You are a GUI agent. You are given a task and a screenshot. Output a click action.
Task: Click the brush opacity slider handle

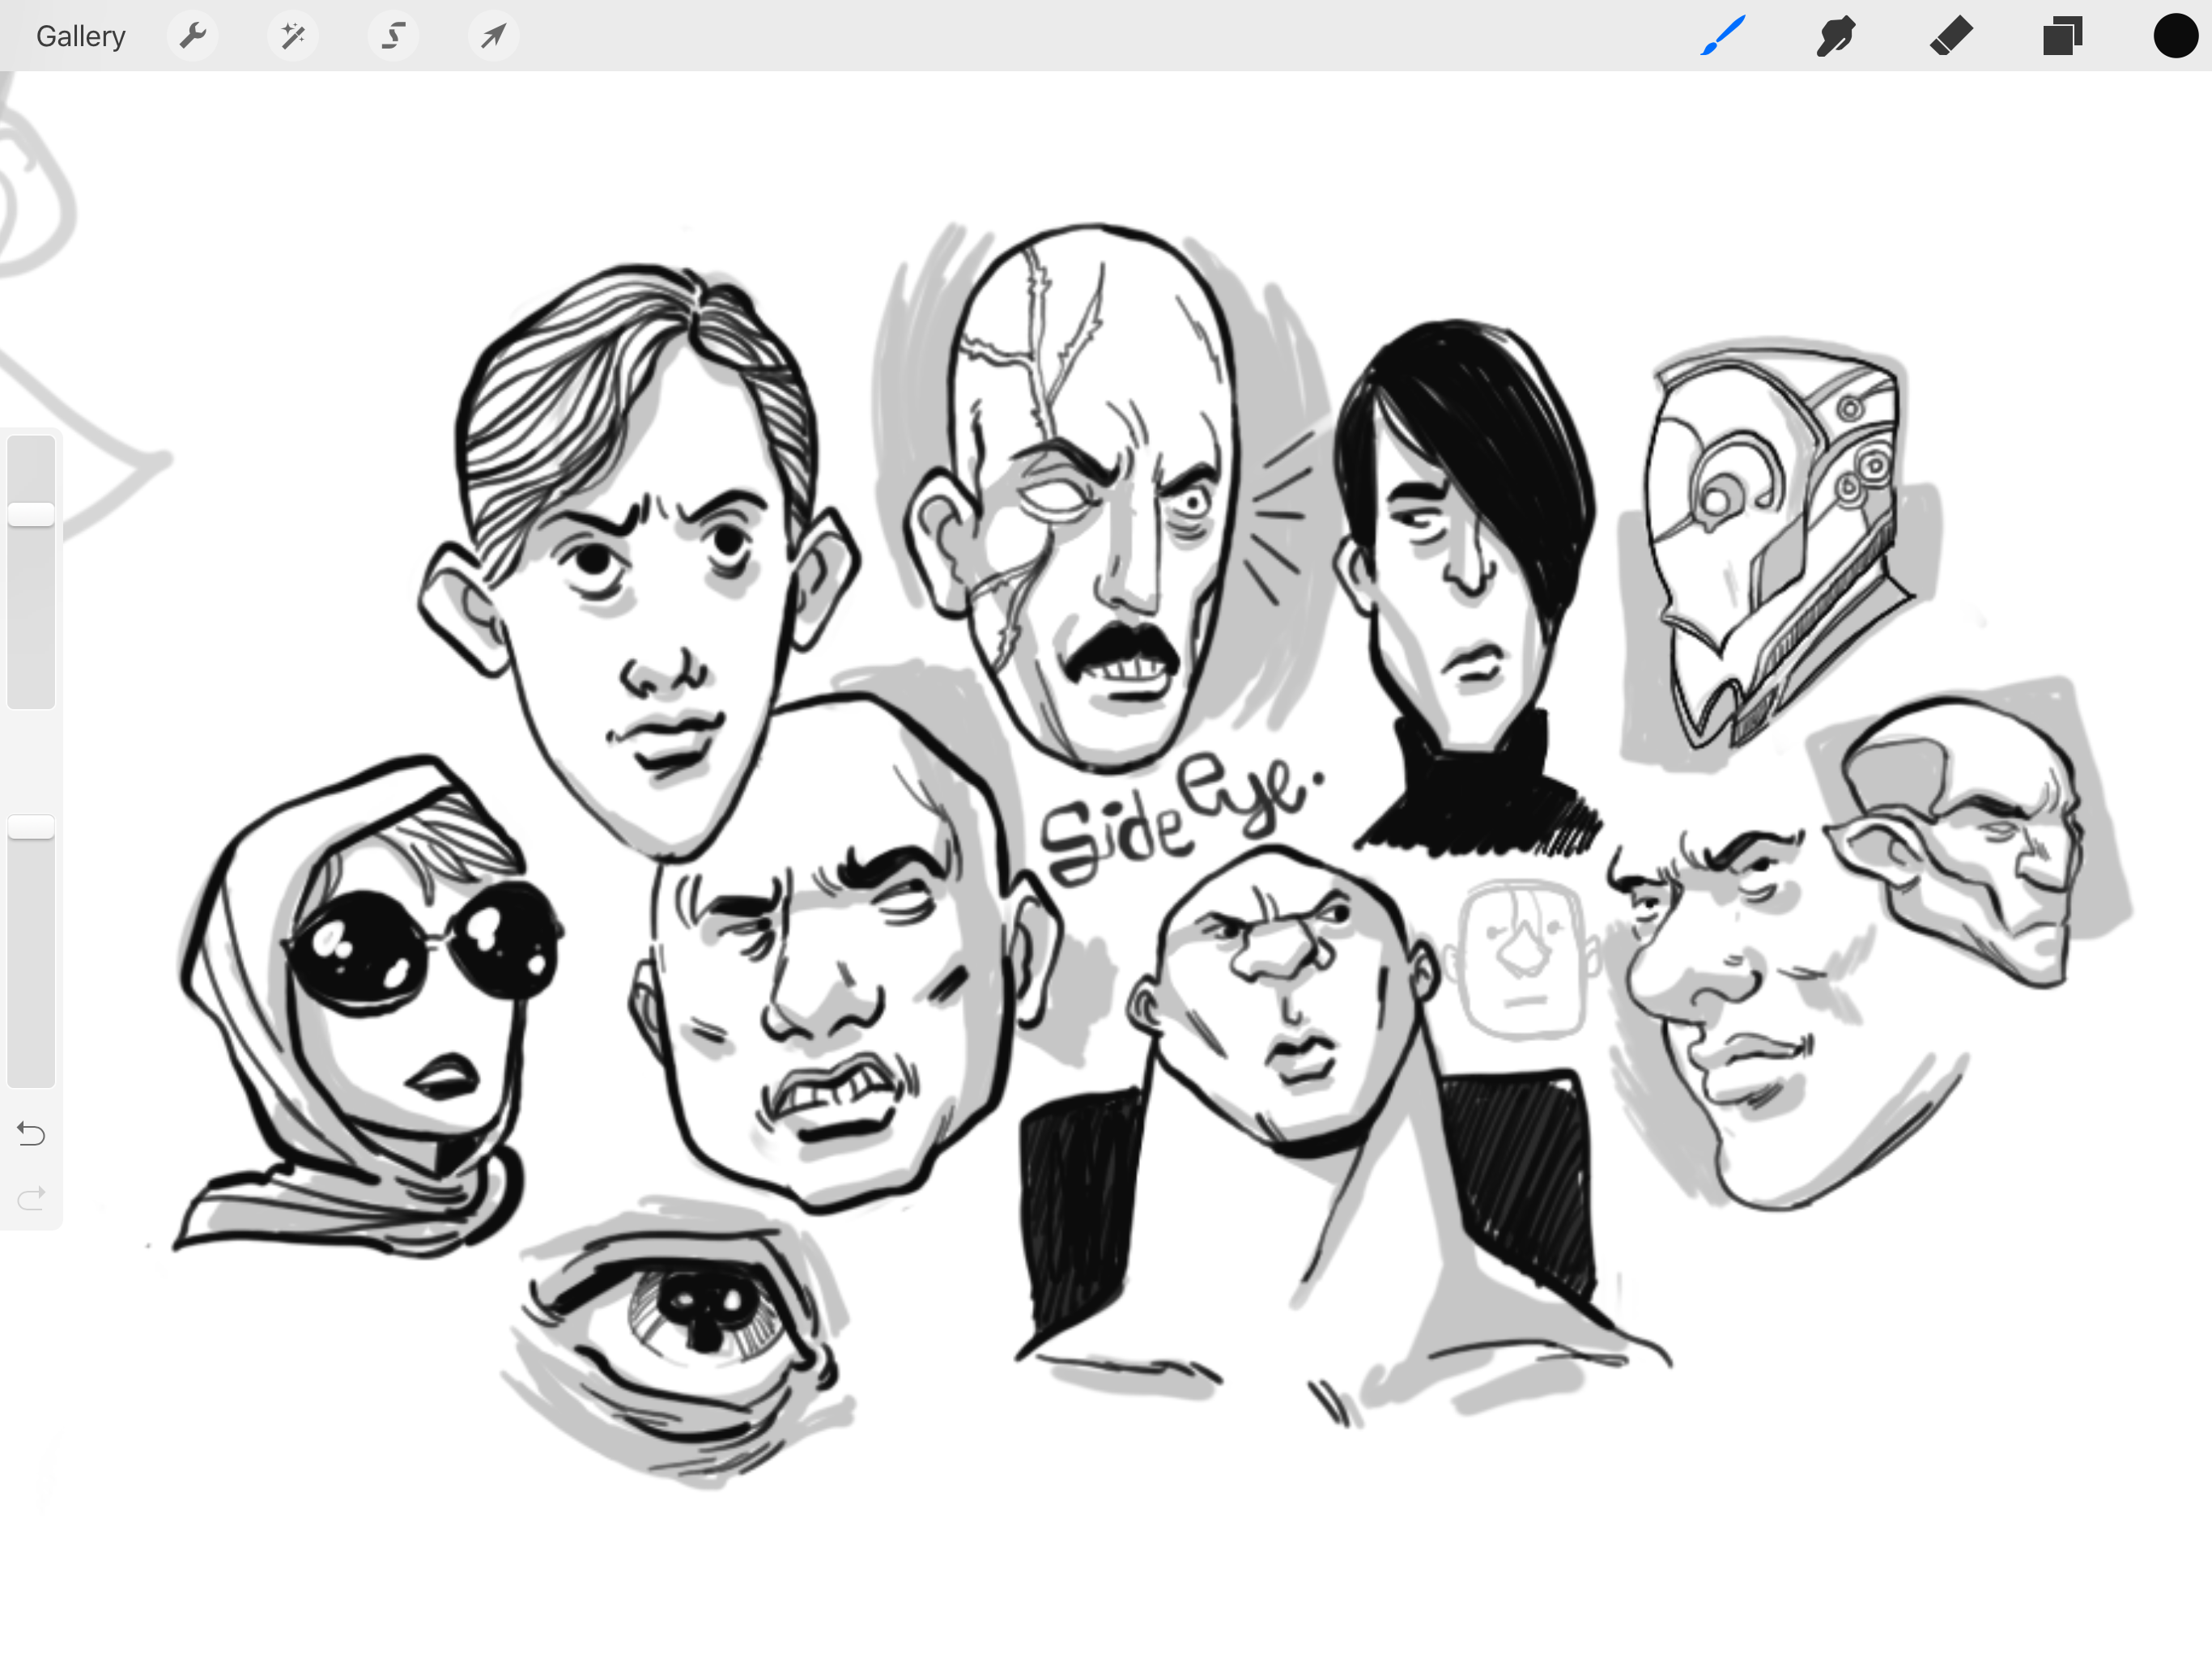[x=31, y=827]
